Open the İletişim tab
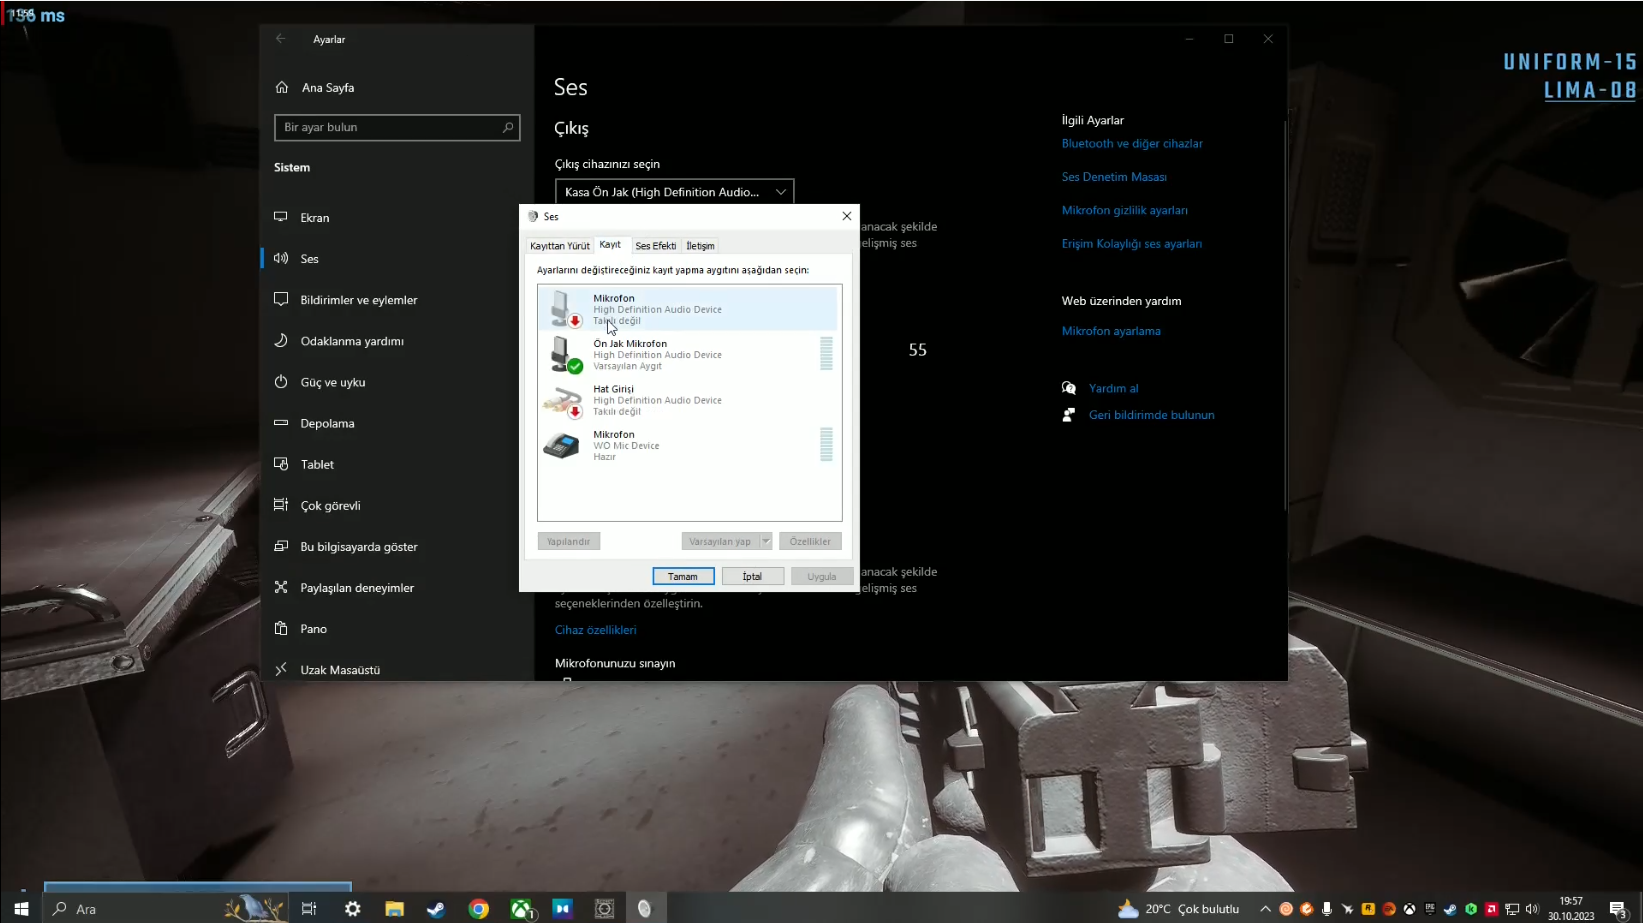The height and width of the screenshot is (923, 1643). [x=700, y=246]
